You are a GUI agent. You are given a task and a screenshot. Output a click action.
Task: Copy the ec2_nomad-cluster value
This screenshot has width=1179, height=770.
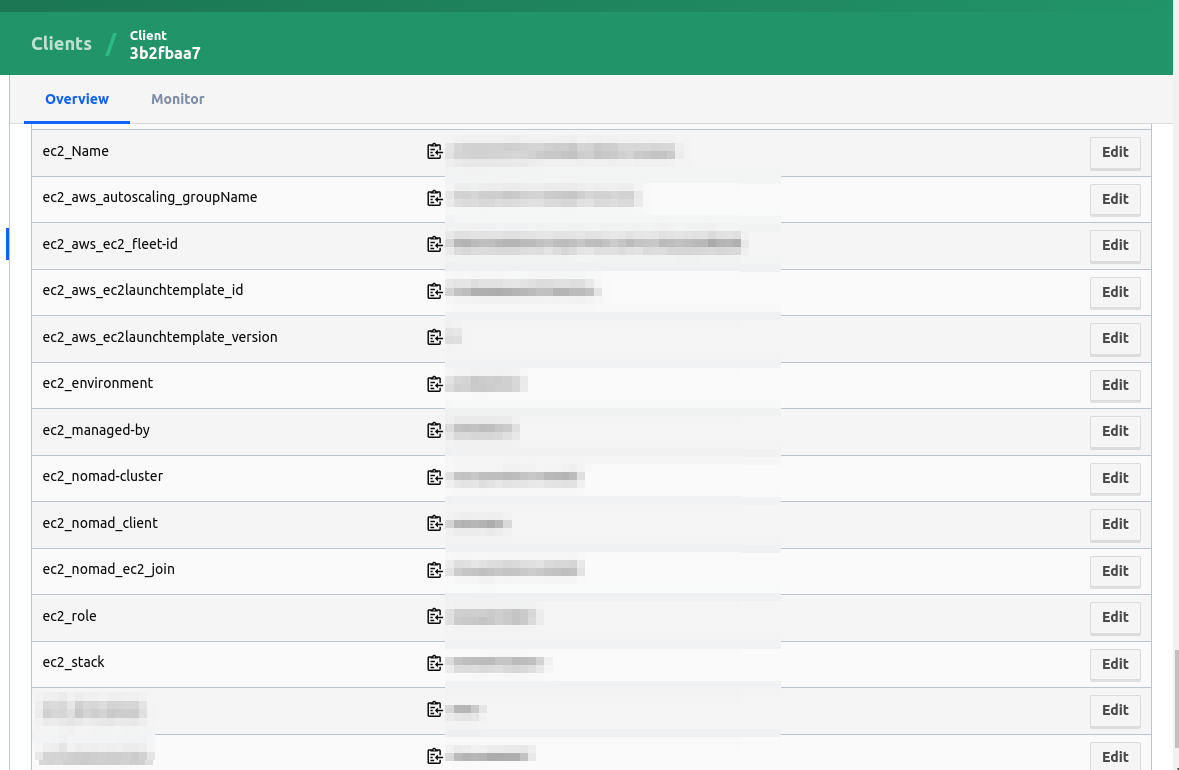(x=435, y=477)
